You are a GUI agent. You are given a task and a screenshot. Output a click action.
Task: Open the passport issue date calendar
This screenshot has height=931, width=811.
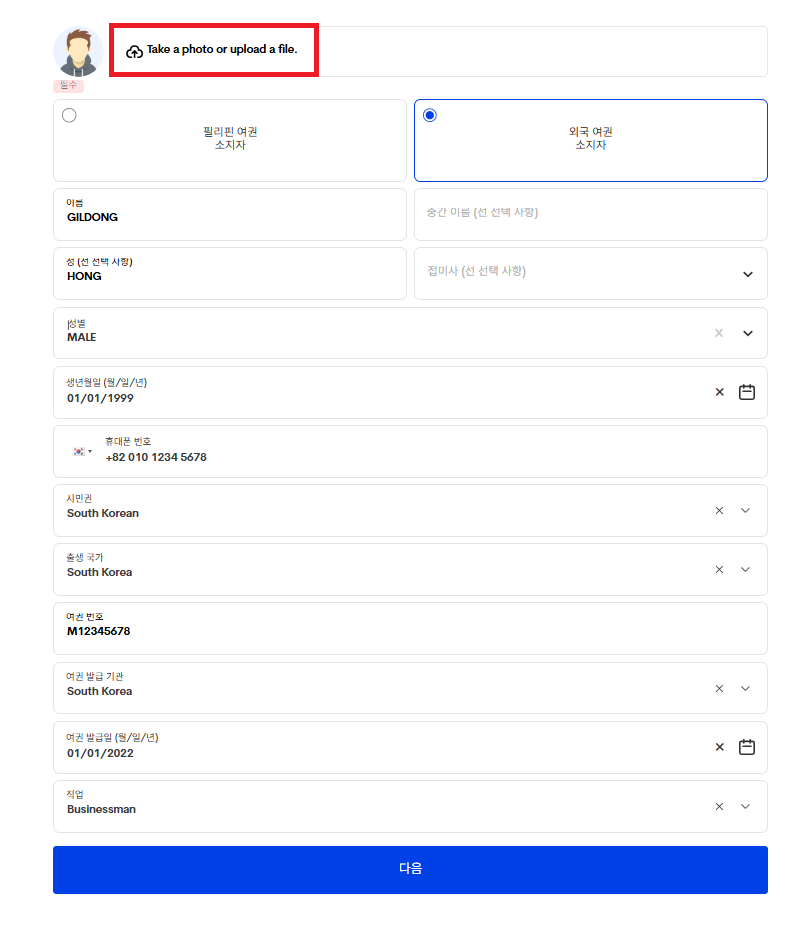coord(746,746)
